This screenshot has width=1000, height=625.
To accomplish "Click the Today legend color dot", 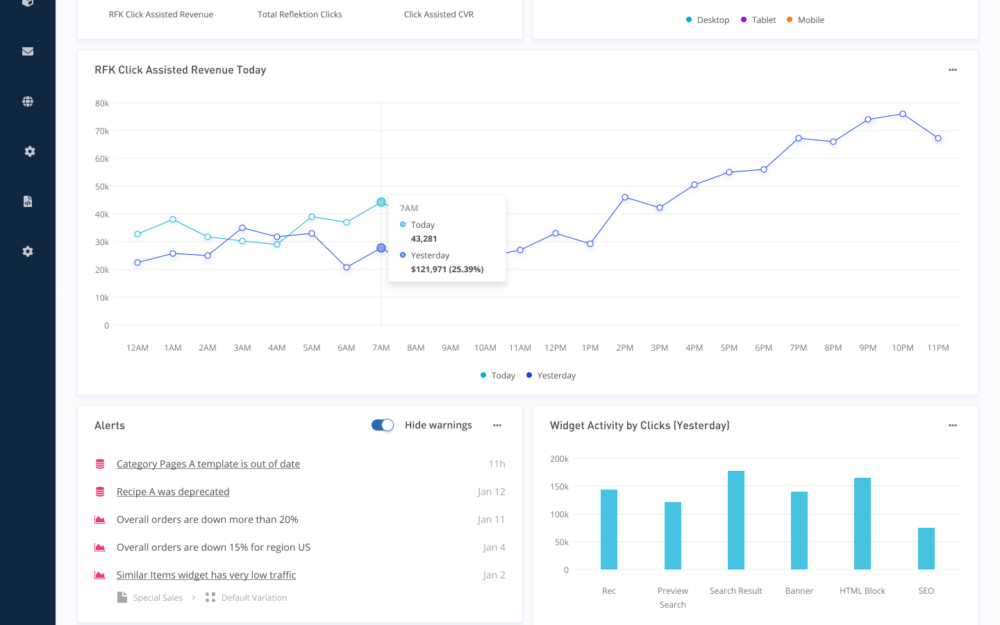I will click(484, 375).
